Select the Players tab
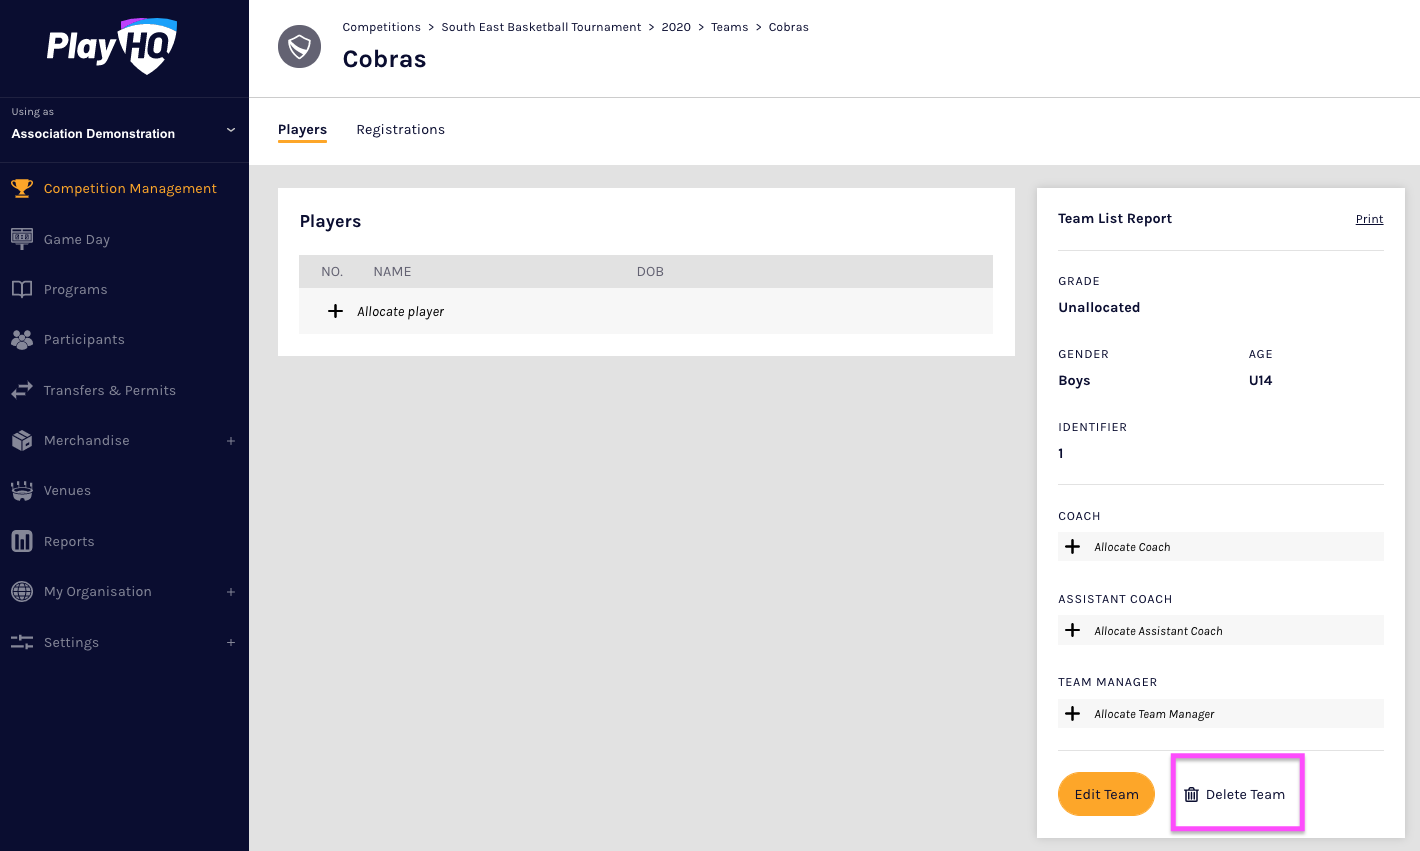The height and width of the screenshot is (851, 1420). (302, 130)
